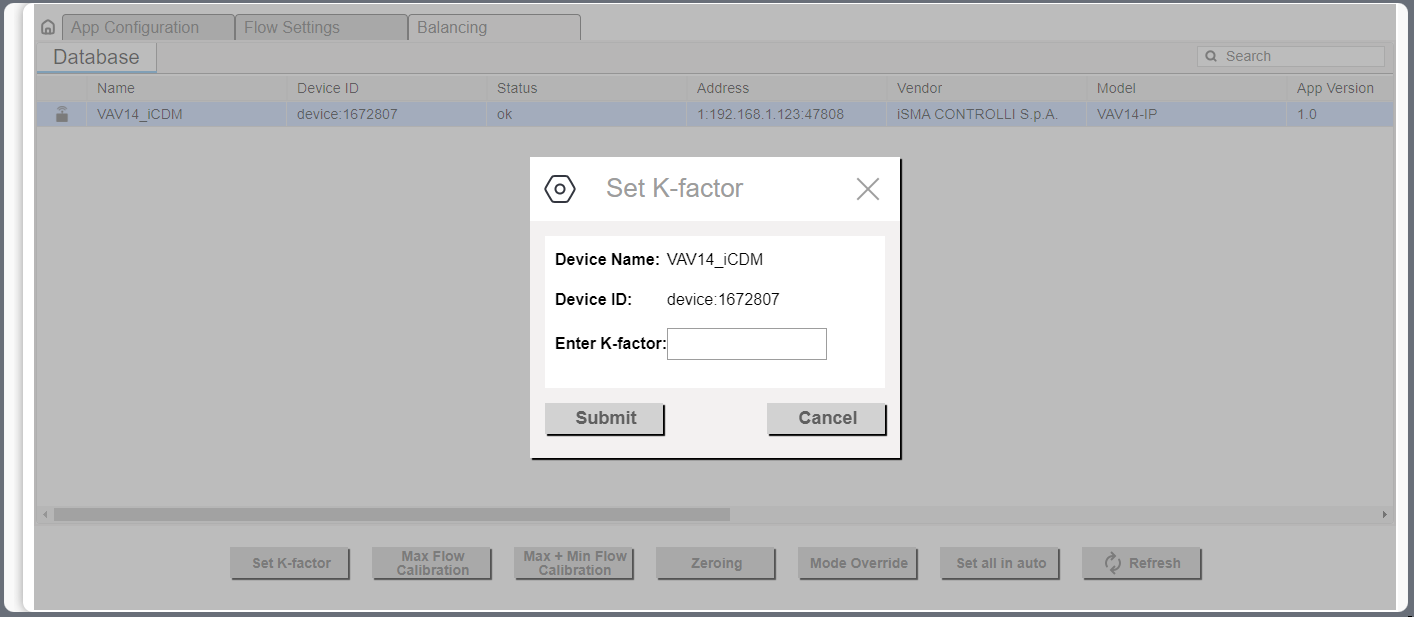The width and height of the screenshot is (1414, 617).
Task: Select the Balancing tab
Action: [x=452, y=27]
